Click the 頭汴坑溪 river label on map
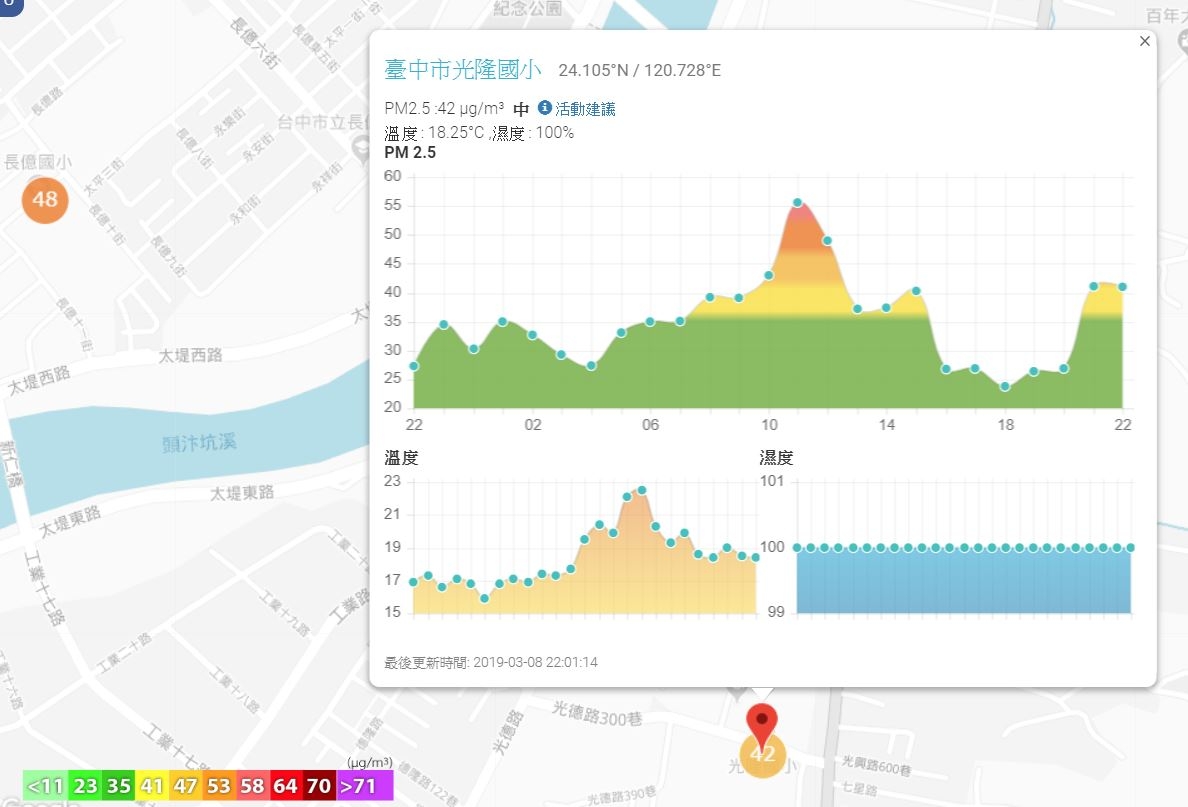The image size is (1188, 807). [x=199, y=443]
